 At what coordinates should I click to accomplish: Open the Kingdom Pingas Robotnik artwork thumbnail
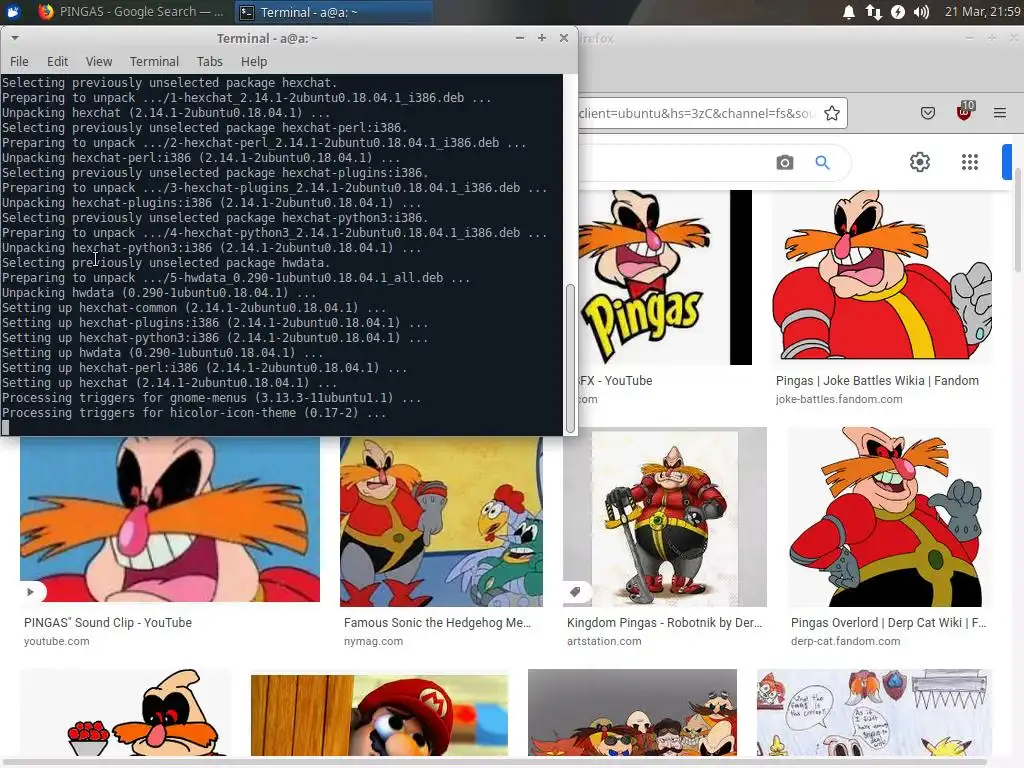pos(665,517)
